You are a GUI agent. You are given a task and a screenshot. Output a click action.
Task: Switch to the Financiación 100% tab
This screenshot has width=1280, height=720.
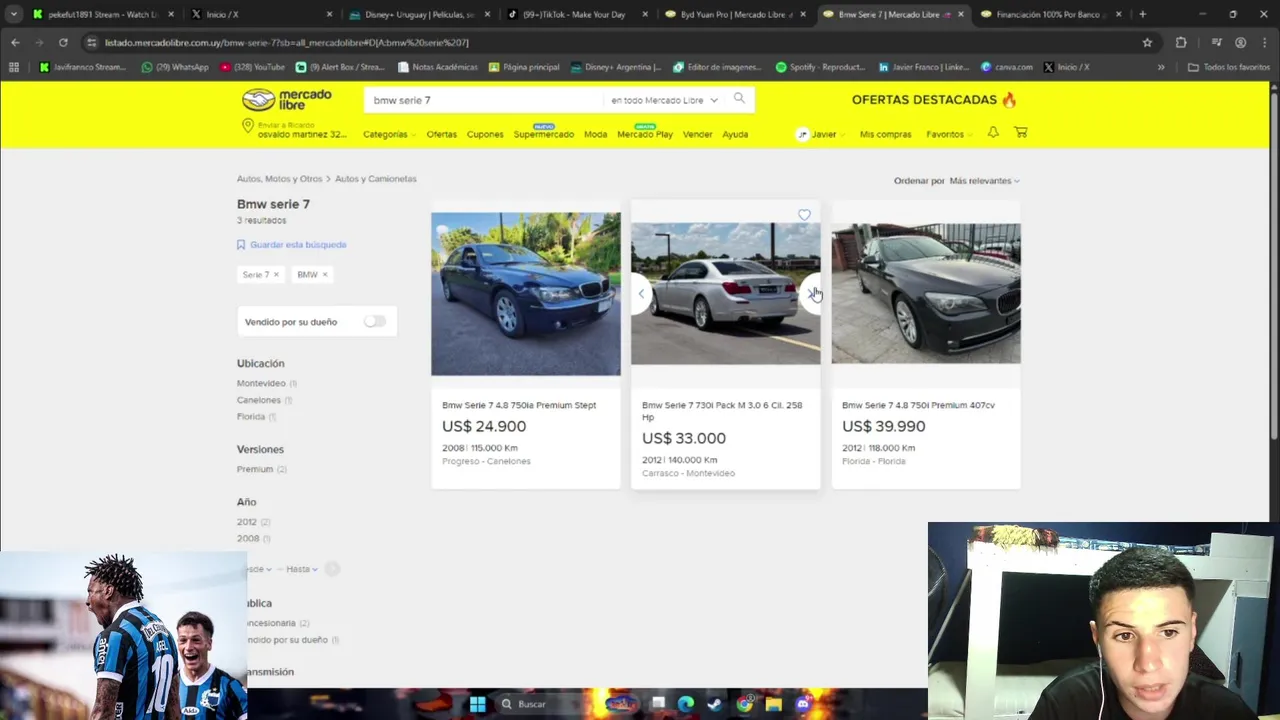(x=1050, y=14)
